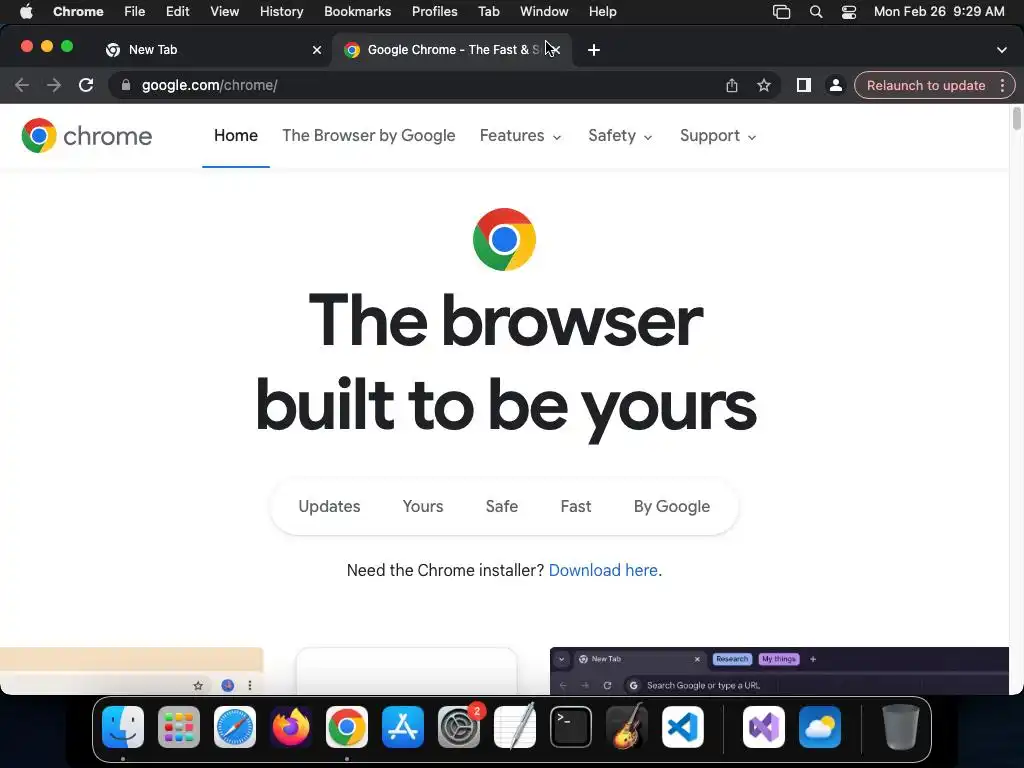
Task: Click the Download here link
Action: [x=603, y=570]
